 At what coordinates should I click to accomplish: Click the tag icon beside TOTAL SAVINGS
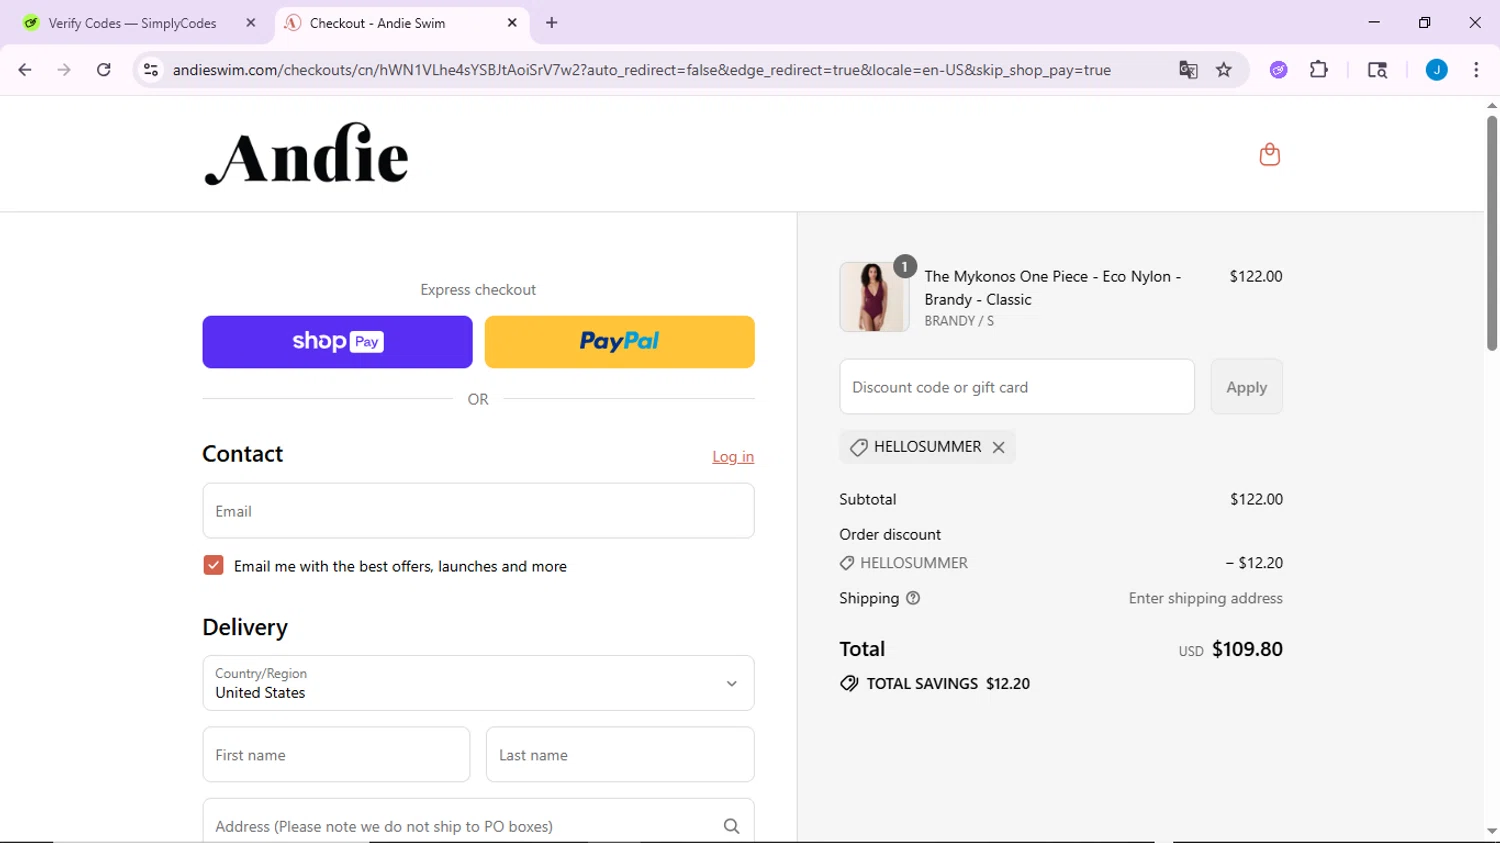849,684
